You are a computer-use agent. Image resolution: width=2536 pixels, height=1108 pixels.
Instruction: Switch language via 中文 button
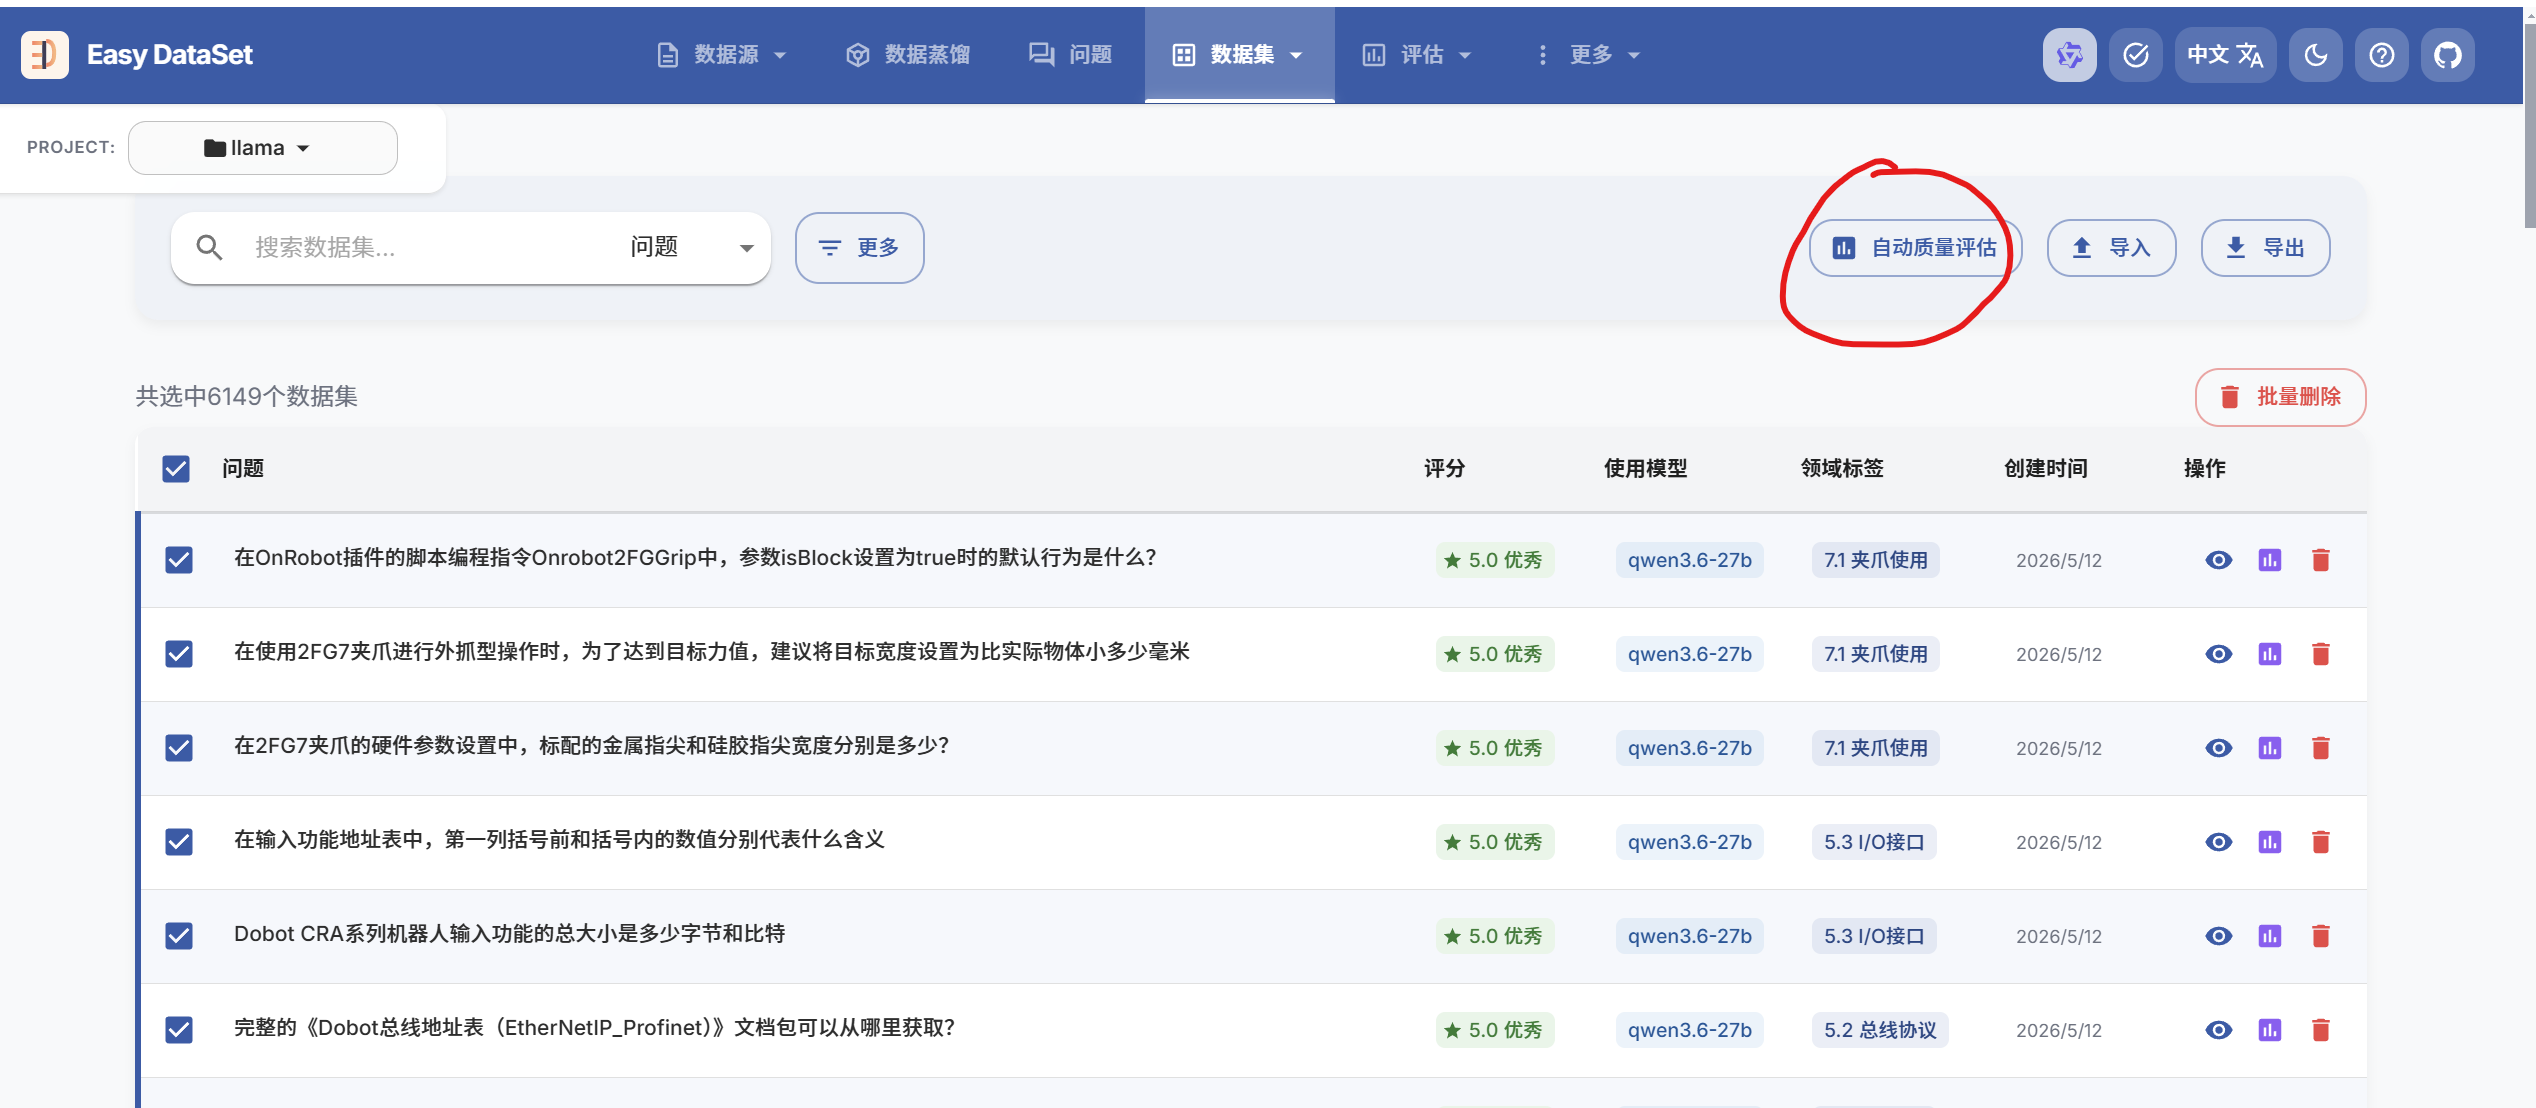pos(2225,54)
